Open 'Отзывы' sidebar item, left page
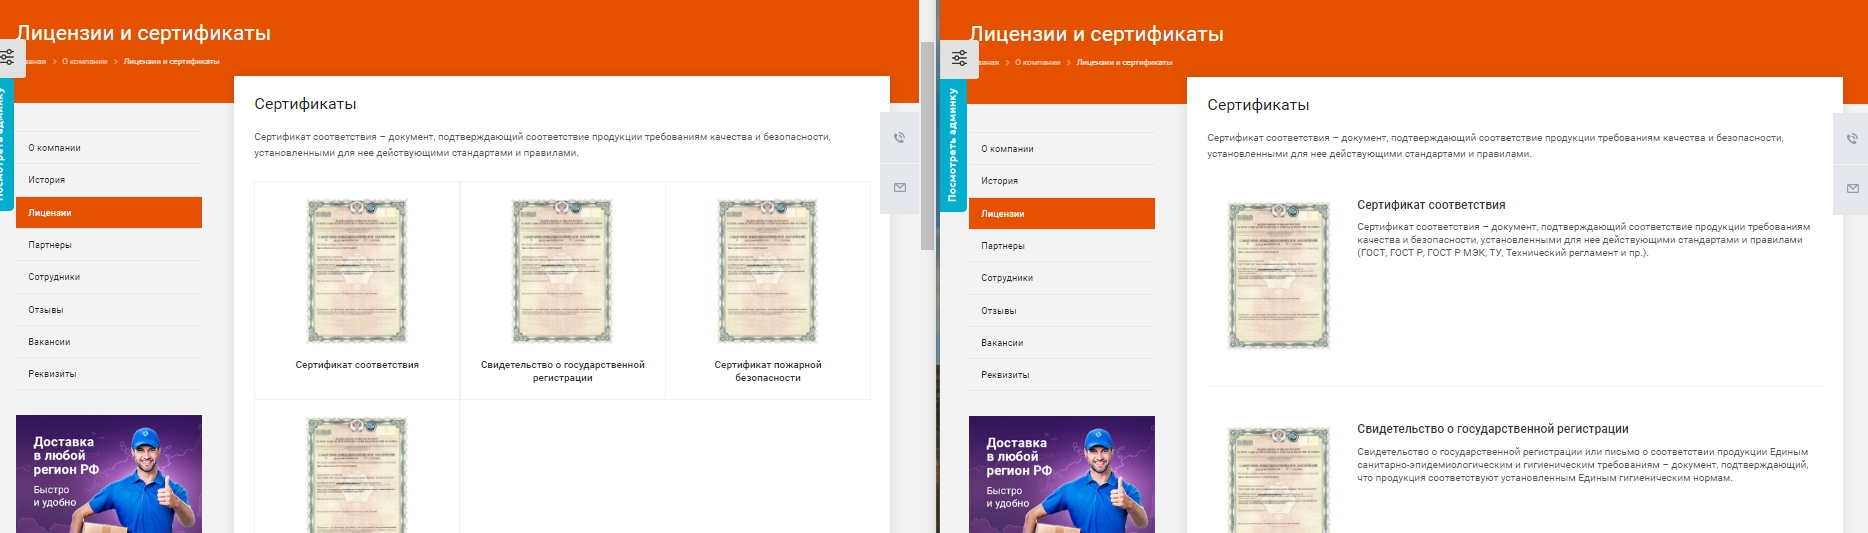The height and width of the screenshot is (533, 1868). (x=109, y=310)
